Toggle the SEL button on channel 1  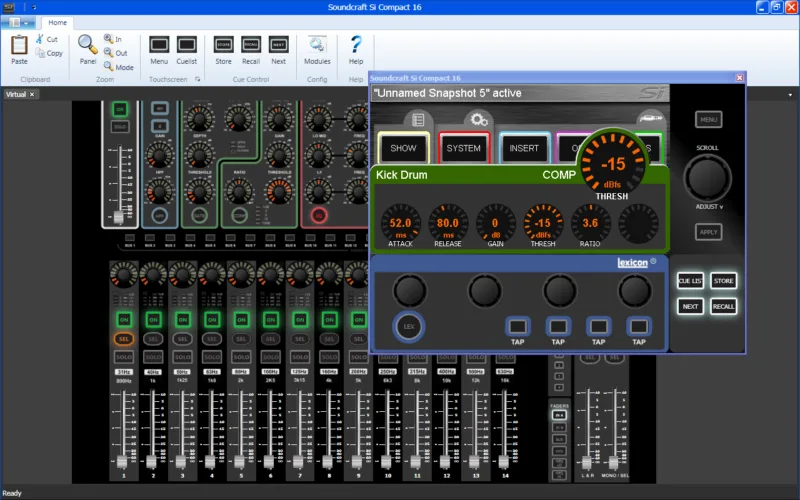pyautogui.click(x=124, y=339)
